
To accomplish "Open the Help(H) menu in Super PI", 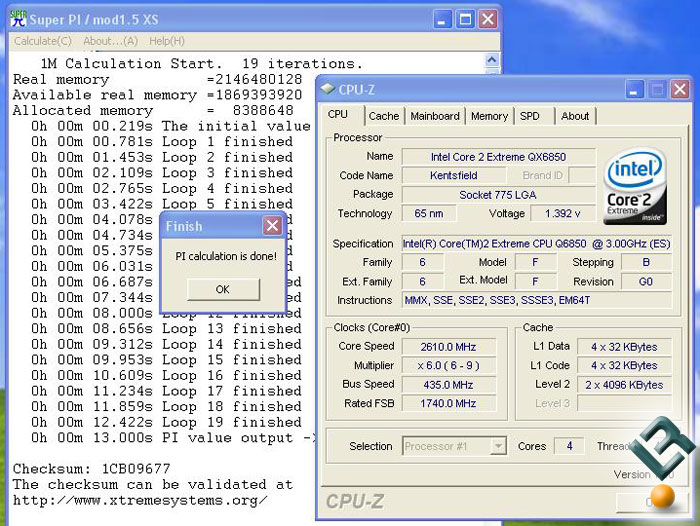I will (167, 41).
